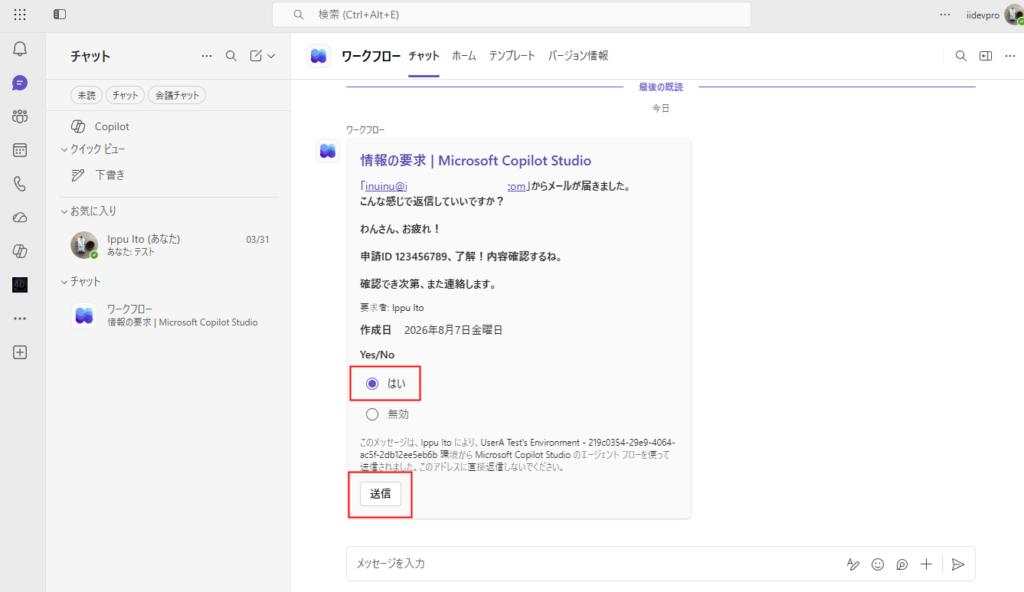Screen dimensions: 1024x592
Task: Start a new chat compose icon
Action: click(x=256, y=56)
